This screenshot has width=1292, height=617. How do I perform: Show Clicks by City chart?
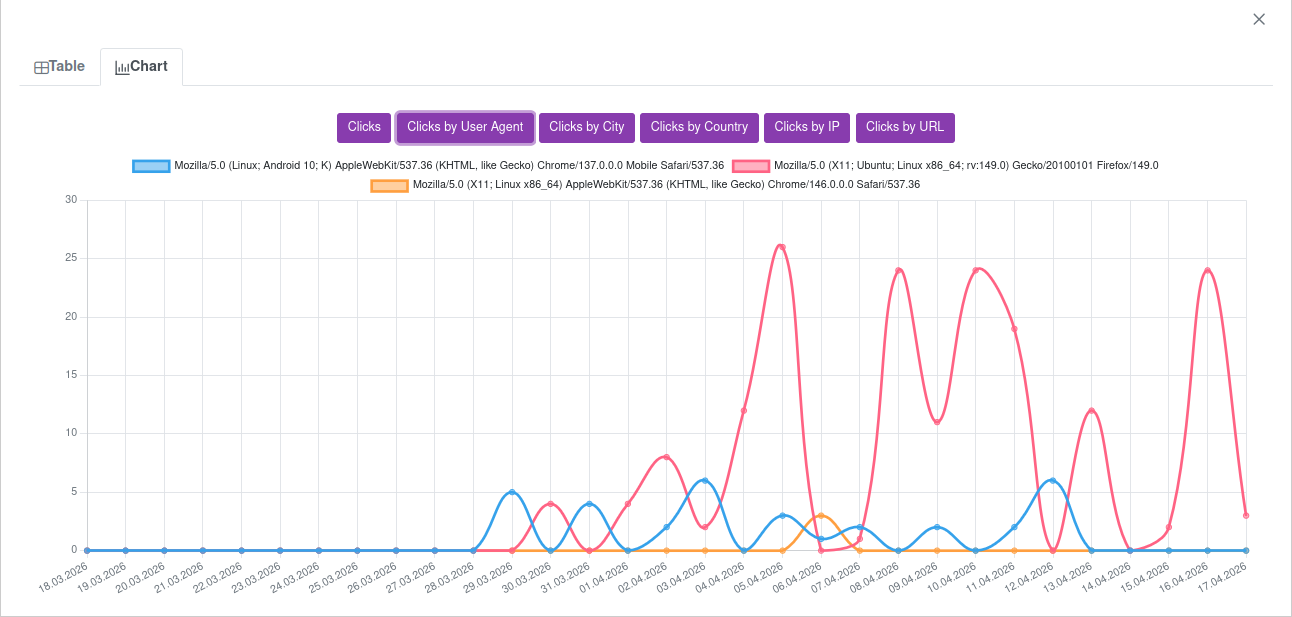[x=586, y=127]
